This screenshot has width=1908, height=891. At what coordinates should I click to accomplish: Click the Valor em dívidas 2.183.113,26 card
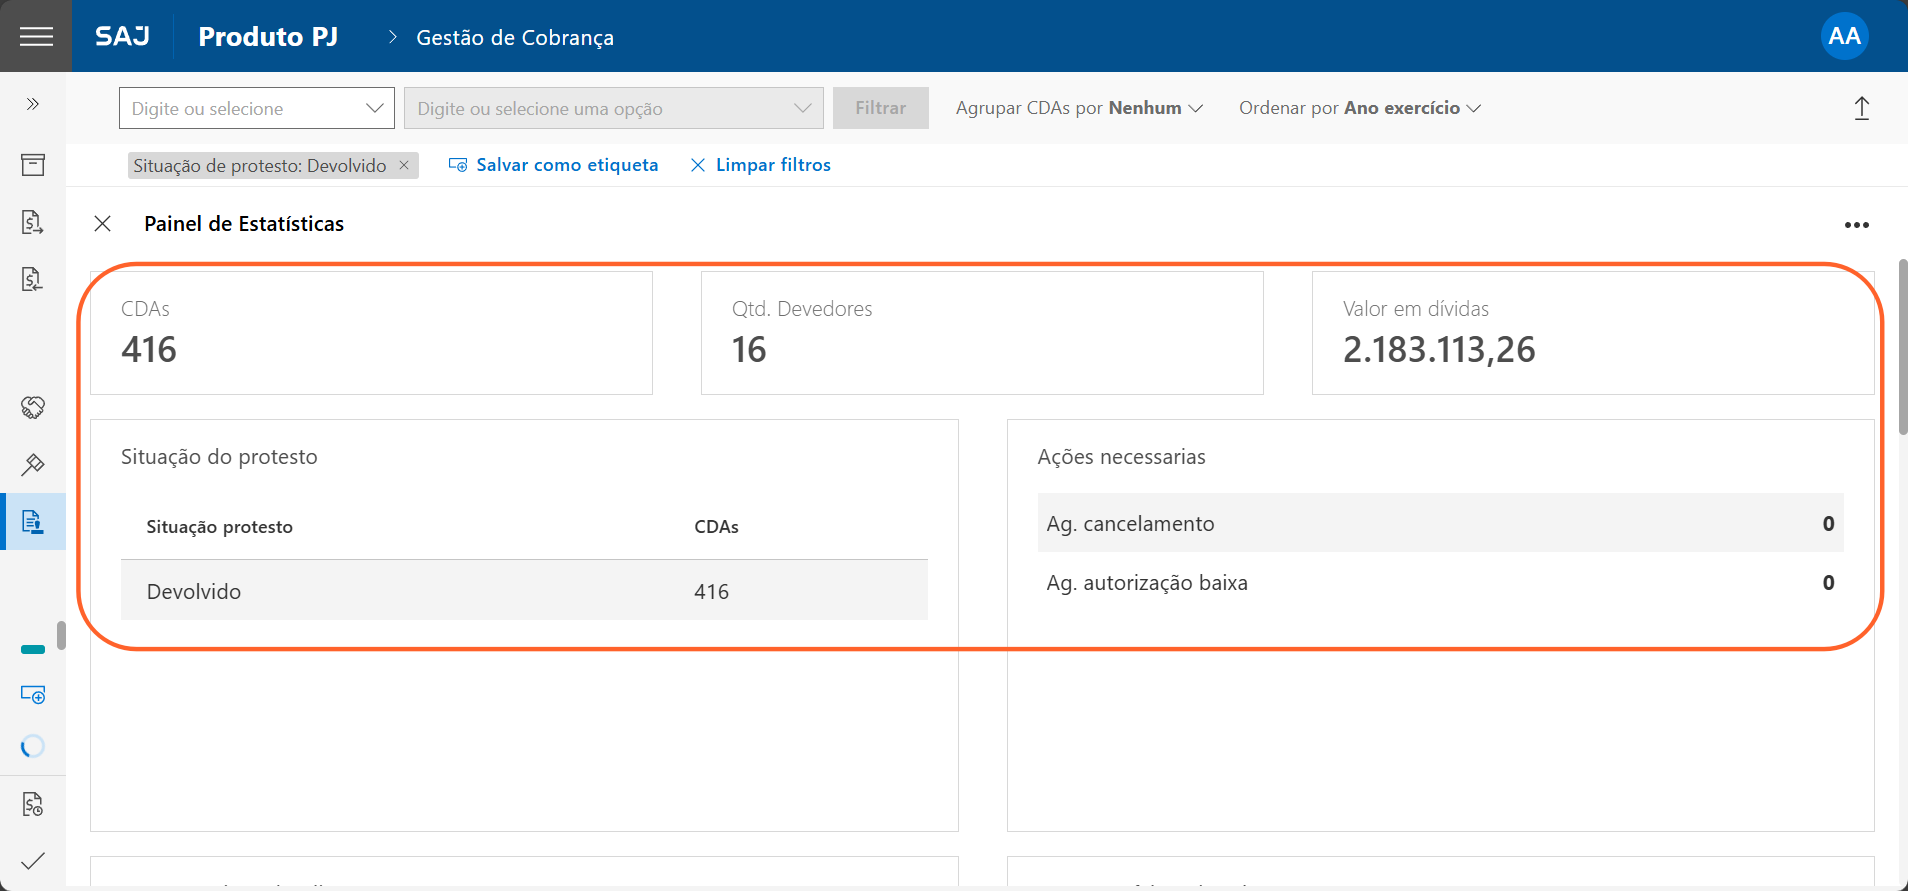point(1593,333)
